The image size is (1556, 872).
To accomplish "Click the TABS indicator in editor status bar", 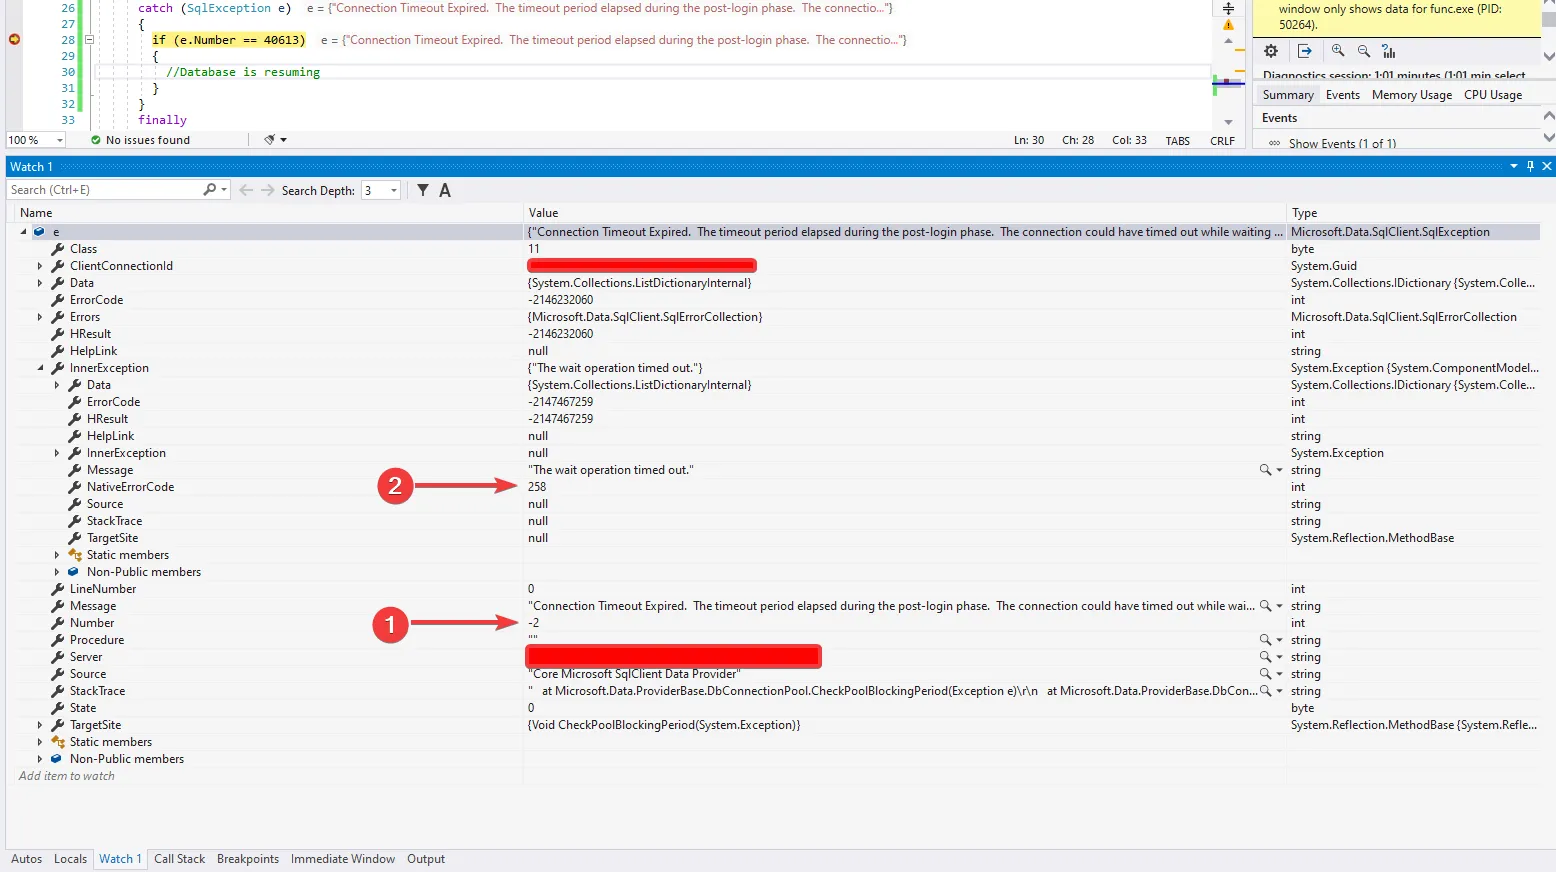I will pos(1177,141).
